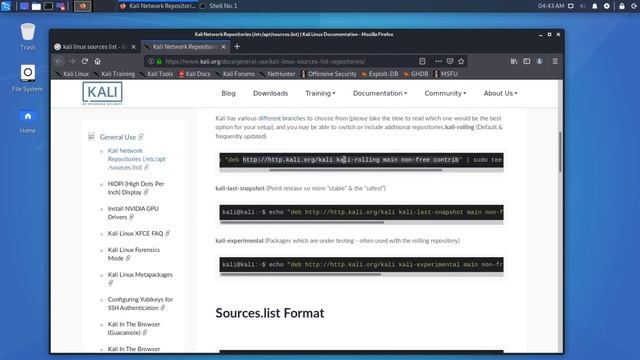Open Kali Linux Forensics Mode sidebar link

pos(133,254)
